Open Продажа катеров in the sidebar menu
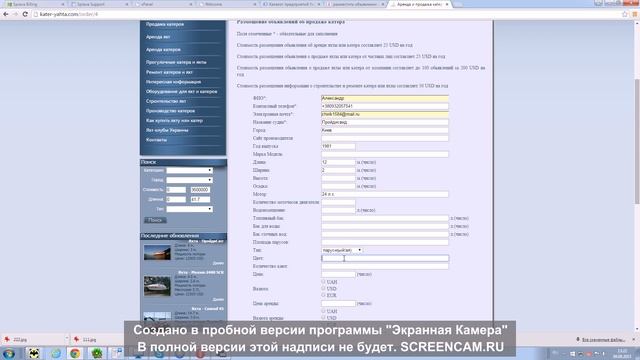This screenshot has width=640, height=360. point(165,24)
